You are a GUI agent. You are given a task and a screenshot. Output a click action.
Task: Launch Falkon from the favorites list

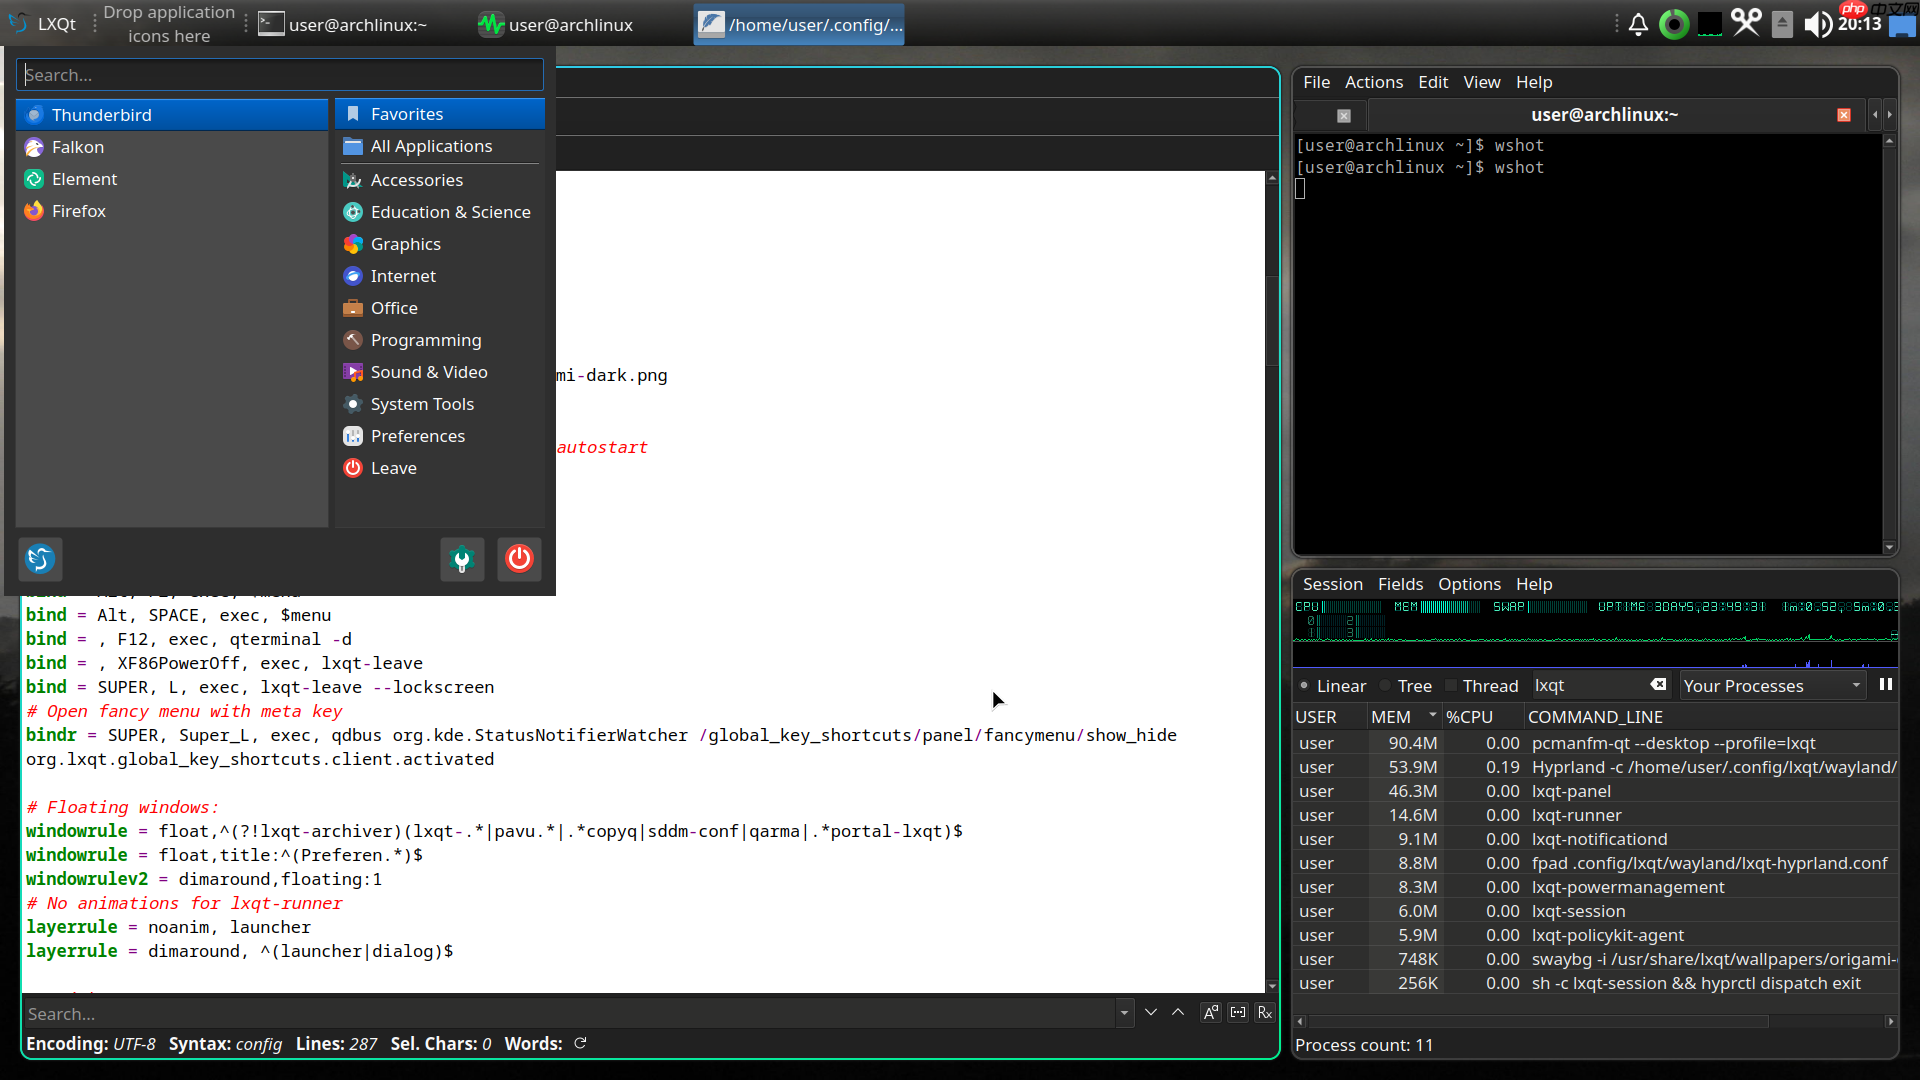(78, 147)
